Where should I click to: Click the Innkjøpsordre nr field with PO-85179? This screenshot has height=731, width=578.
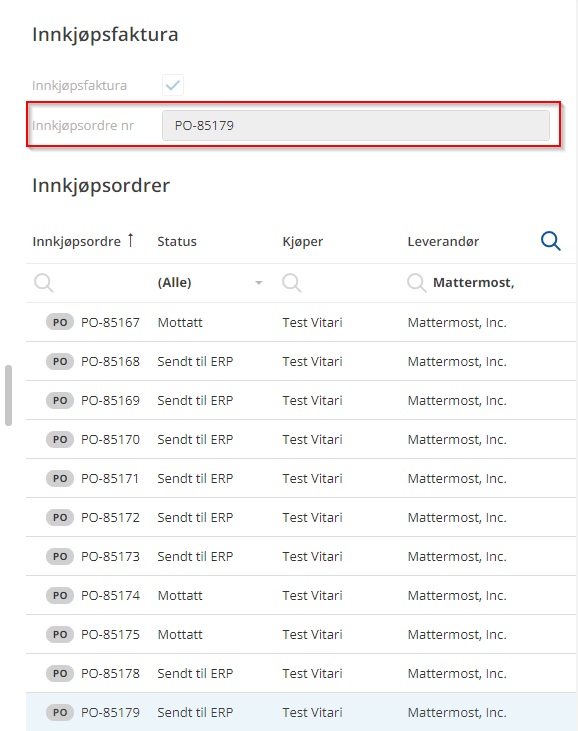[x=356, y=125]
